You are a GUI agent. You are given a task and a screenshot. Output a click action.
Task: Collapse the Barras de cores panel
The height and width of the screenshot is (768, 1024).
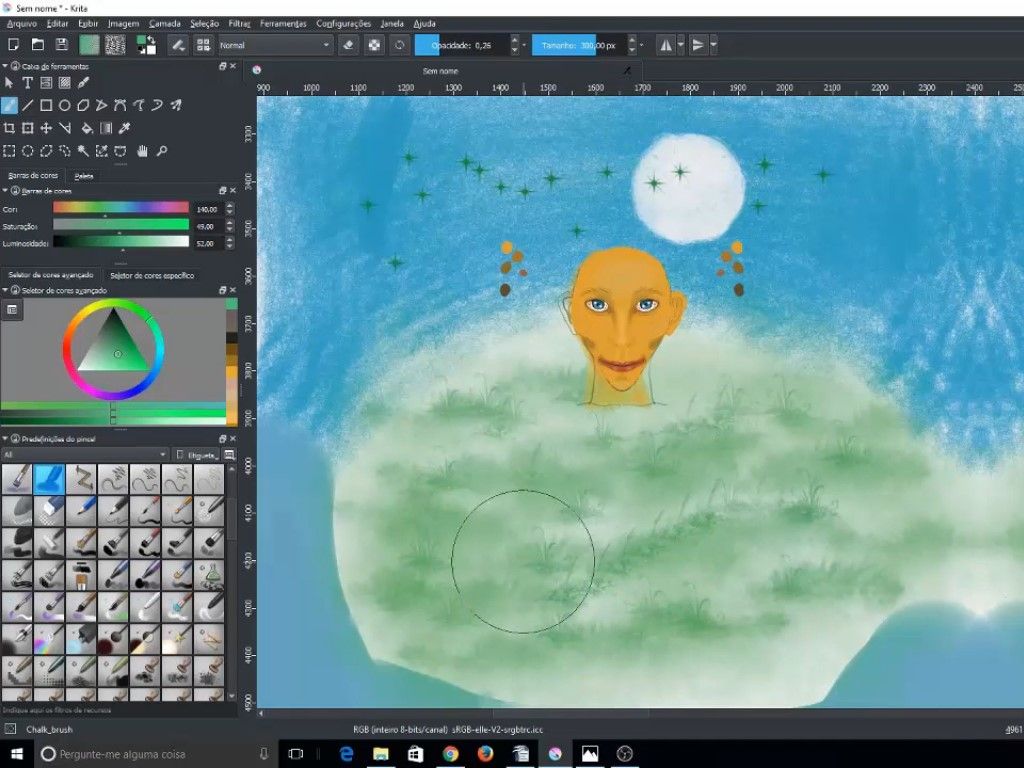click(5, 190)
